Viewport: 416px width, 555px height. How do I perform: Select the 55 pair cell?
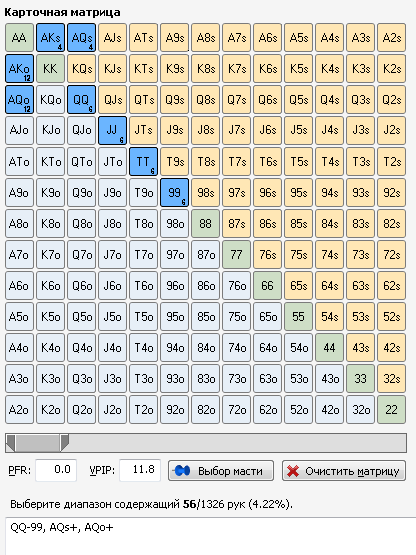(x=298, y=316)
